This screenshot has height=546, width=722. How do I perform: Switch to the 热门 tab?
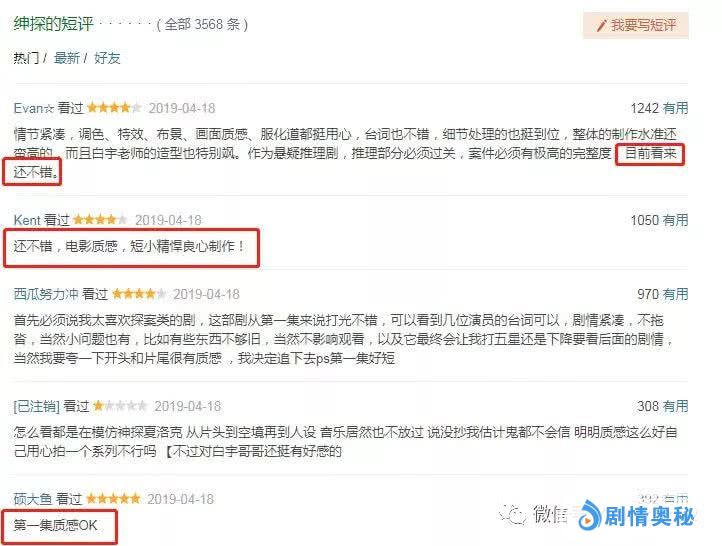(x=26, y=58)
